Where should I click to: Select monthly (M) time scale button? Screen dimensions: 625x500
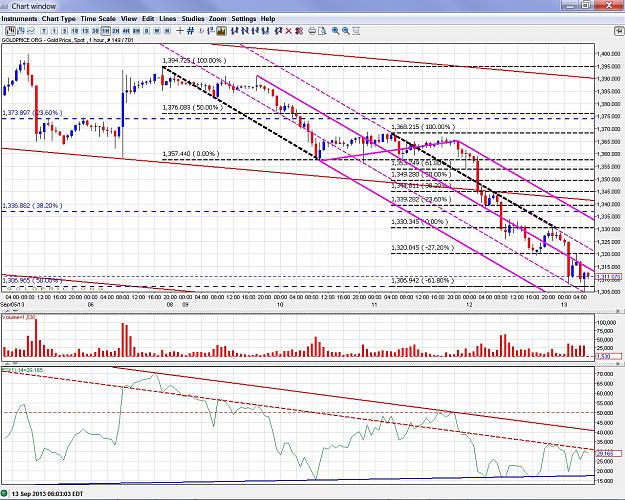(x=167, y=31)
